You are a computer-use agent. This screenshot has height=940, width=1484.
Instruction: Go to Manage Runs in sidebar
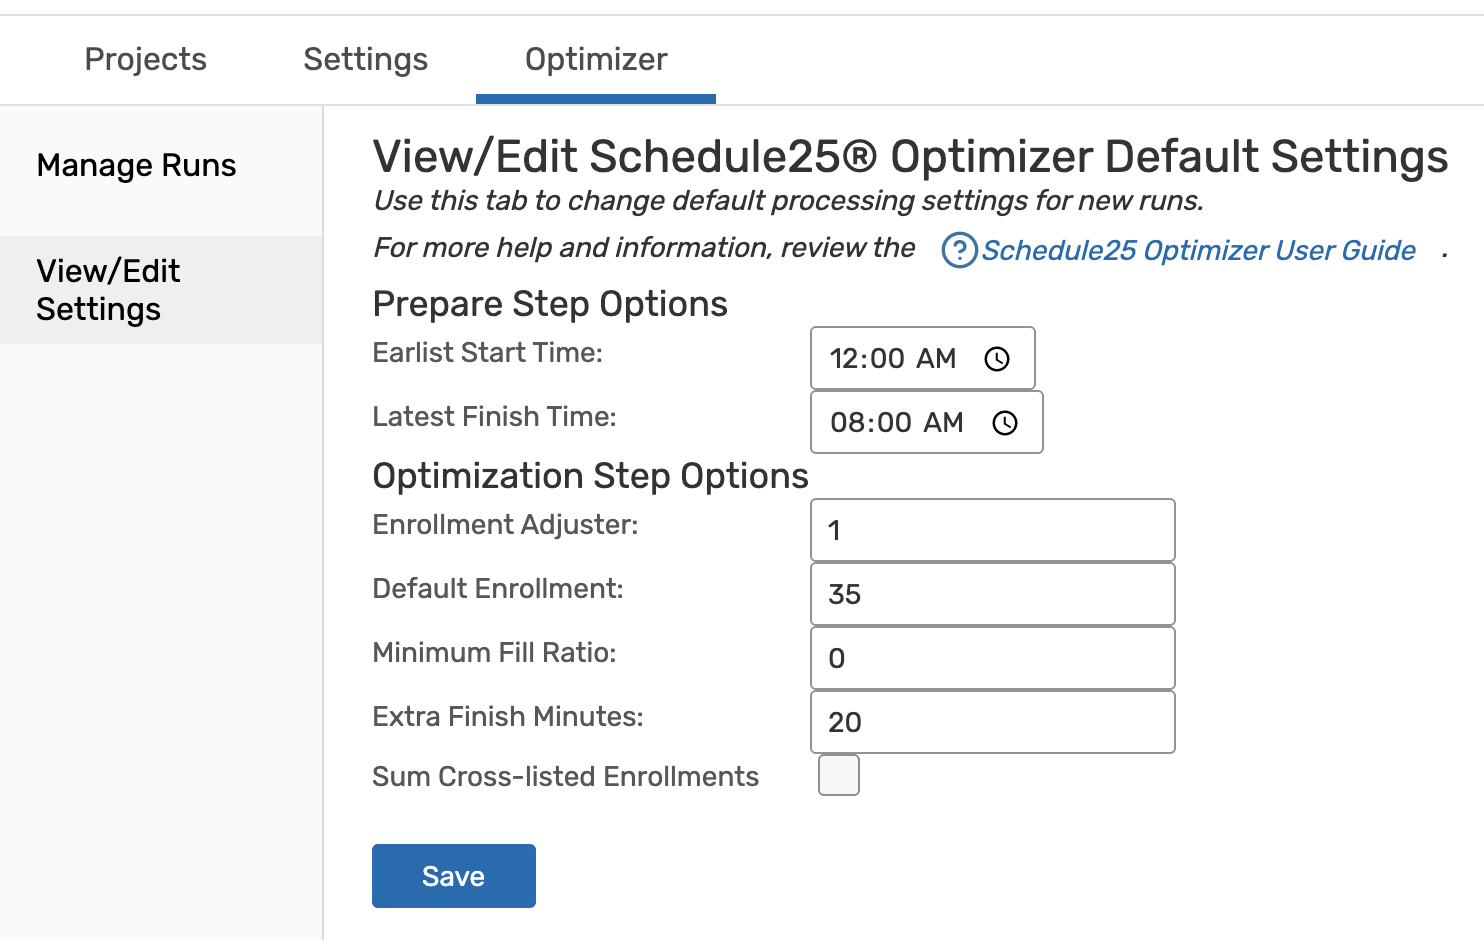(137, 166)
